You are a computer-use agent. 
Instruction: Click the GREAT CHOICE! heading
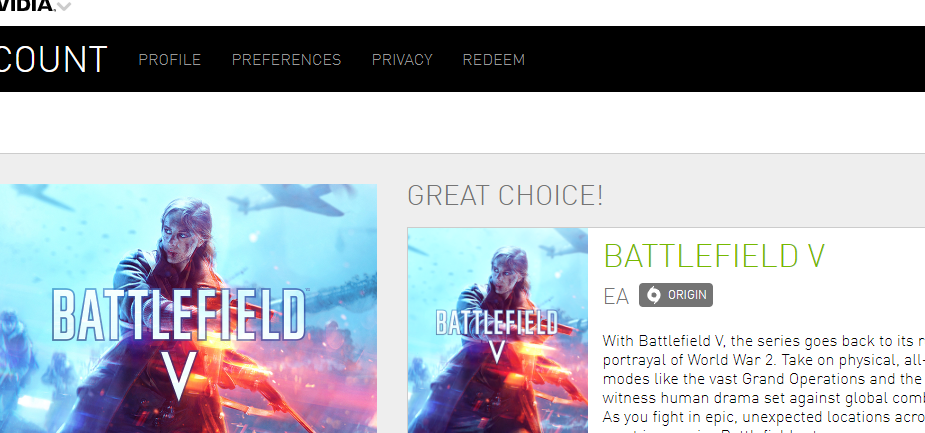505,195
